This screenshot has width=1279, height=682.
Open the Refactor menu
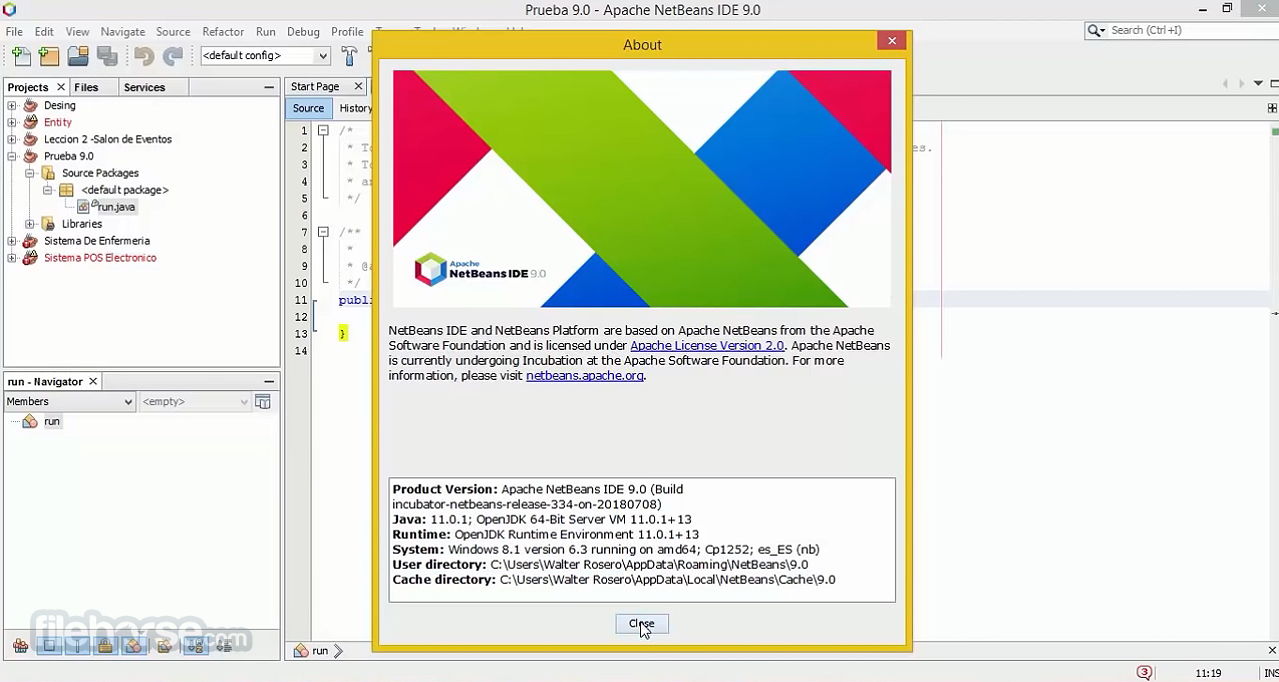(223, 31)
